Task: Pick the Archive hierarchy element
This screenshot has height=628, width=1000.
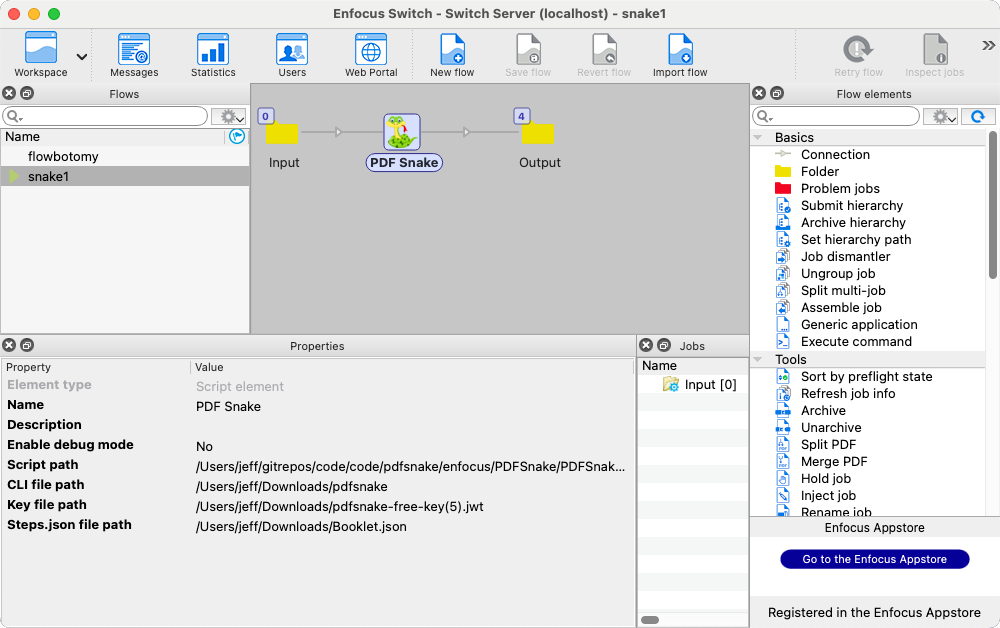Action: 853,223
